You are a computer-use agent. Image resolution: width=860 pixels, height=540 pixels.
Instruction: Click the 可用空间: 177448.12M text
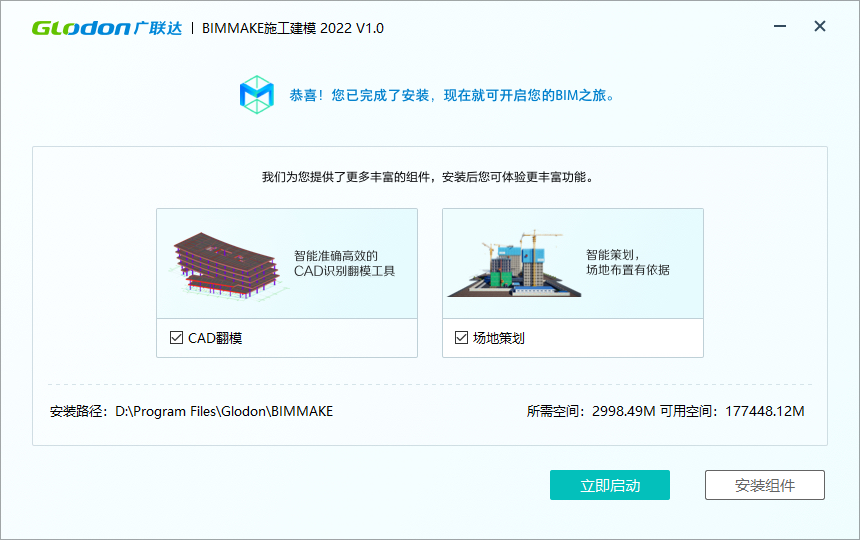732,411
